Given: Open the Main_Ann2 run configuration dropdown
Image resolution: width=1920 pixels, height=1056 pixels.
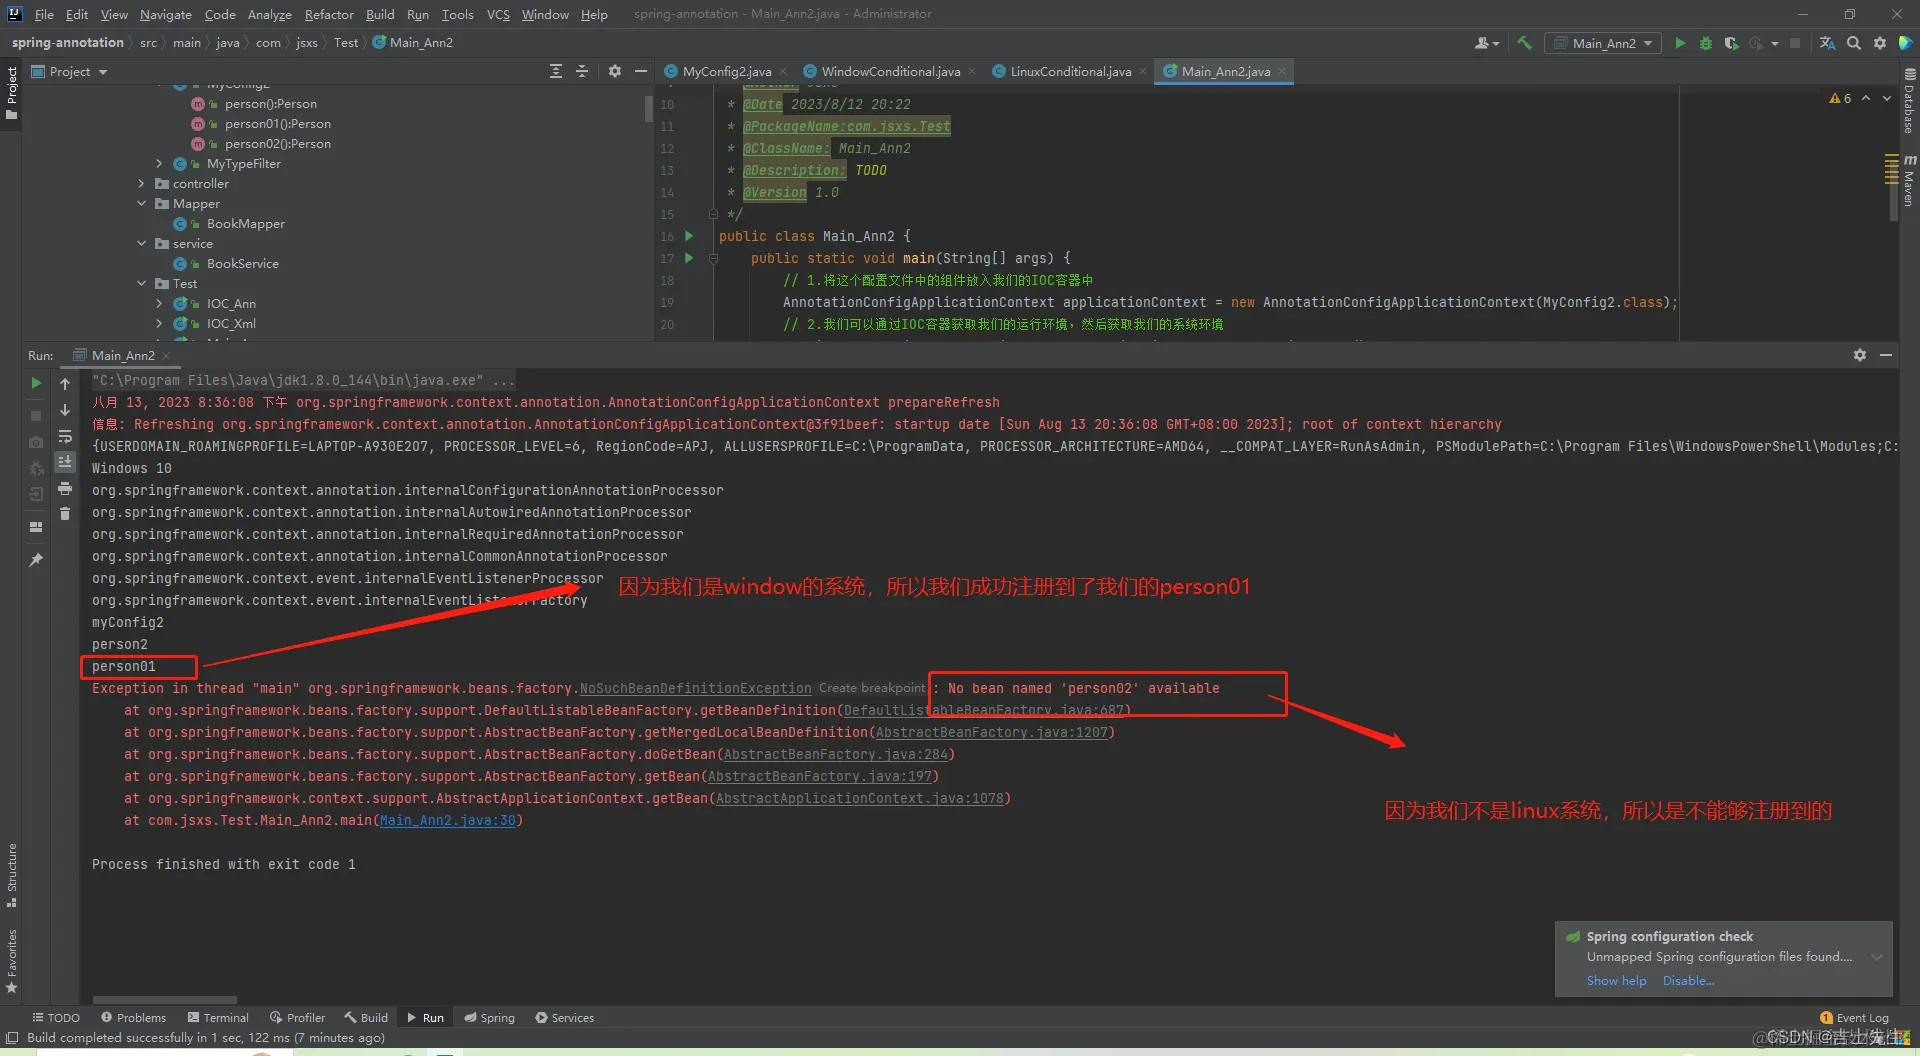Looking at the screenshot, I should 1603,43.
